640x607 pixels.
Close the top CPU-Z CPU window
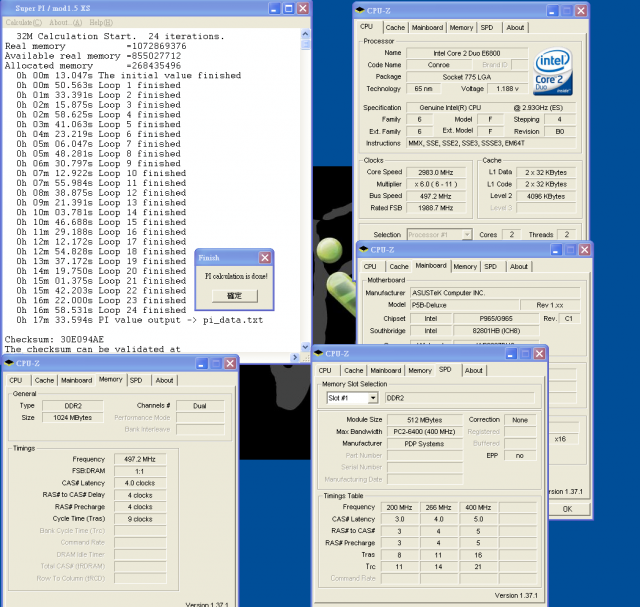[x=581, y=11]
